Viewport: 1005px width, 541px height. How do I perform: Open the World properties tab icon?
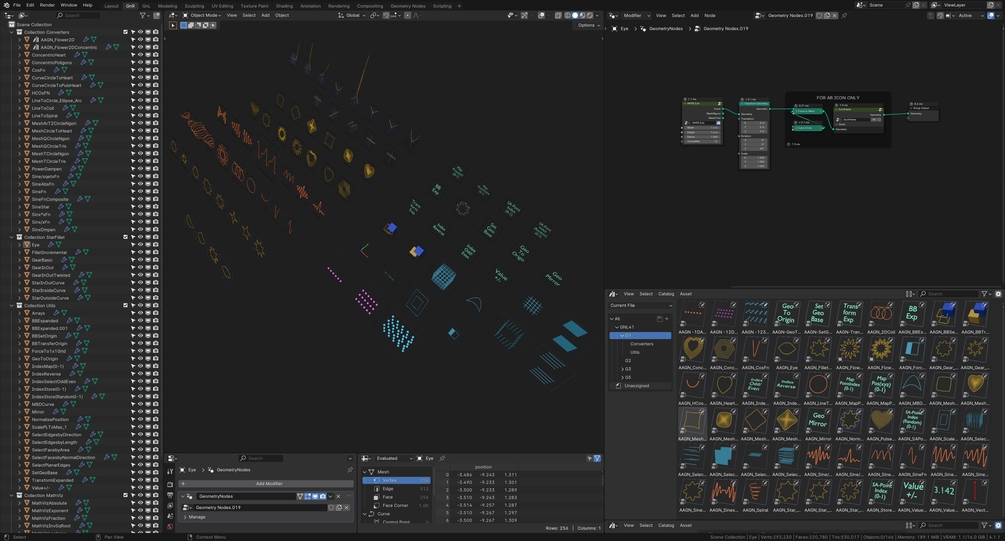(170, 526)
